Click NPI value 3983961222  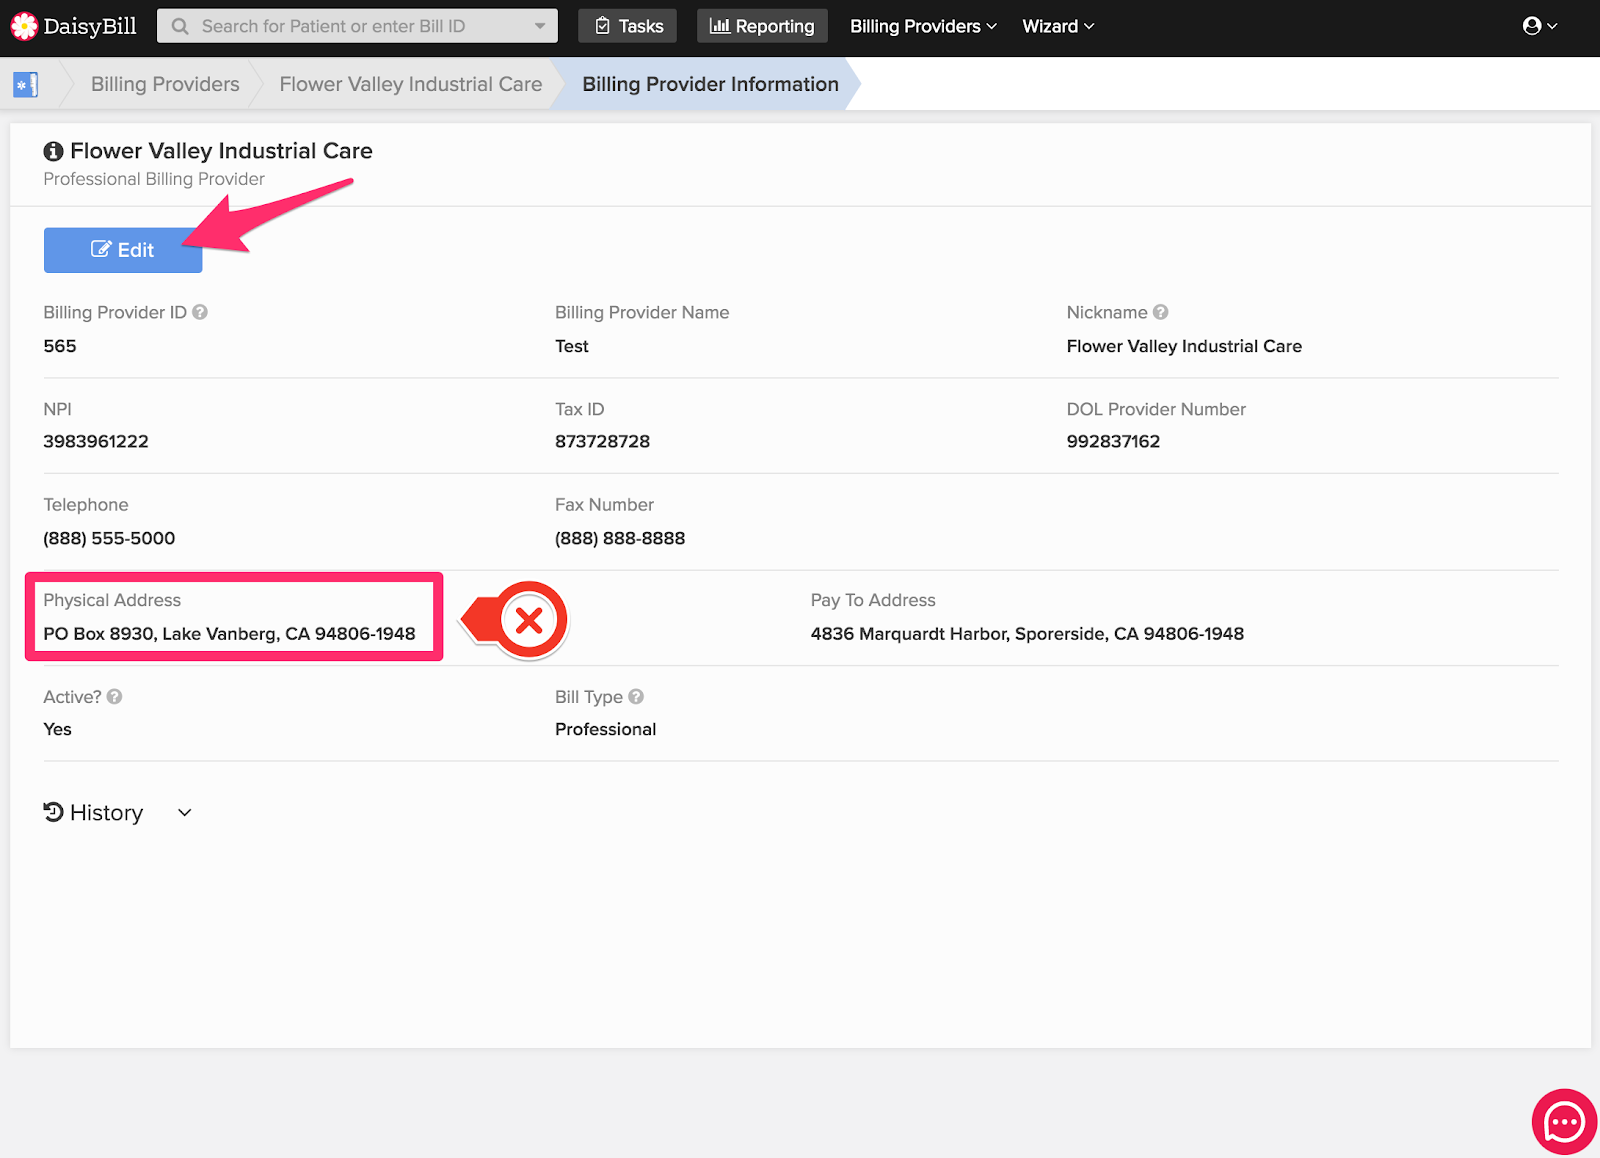click(x=96, y=441)
